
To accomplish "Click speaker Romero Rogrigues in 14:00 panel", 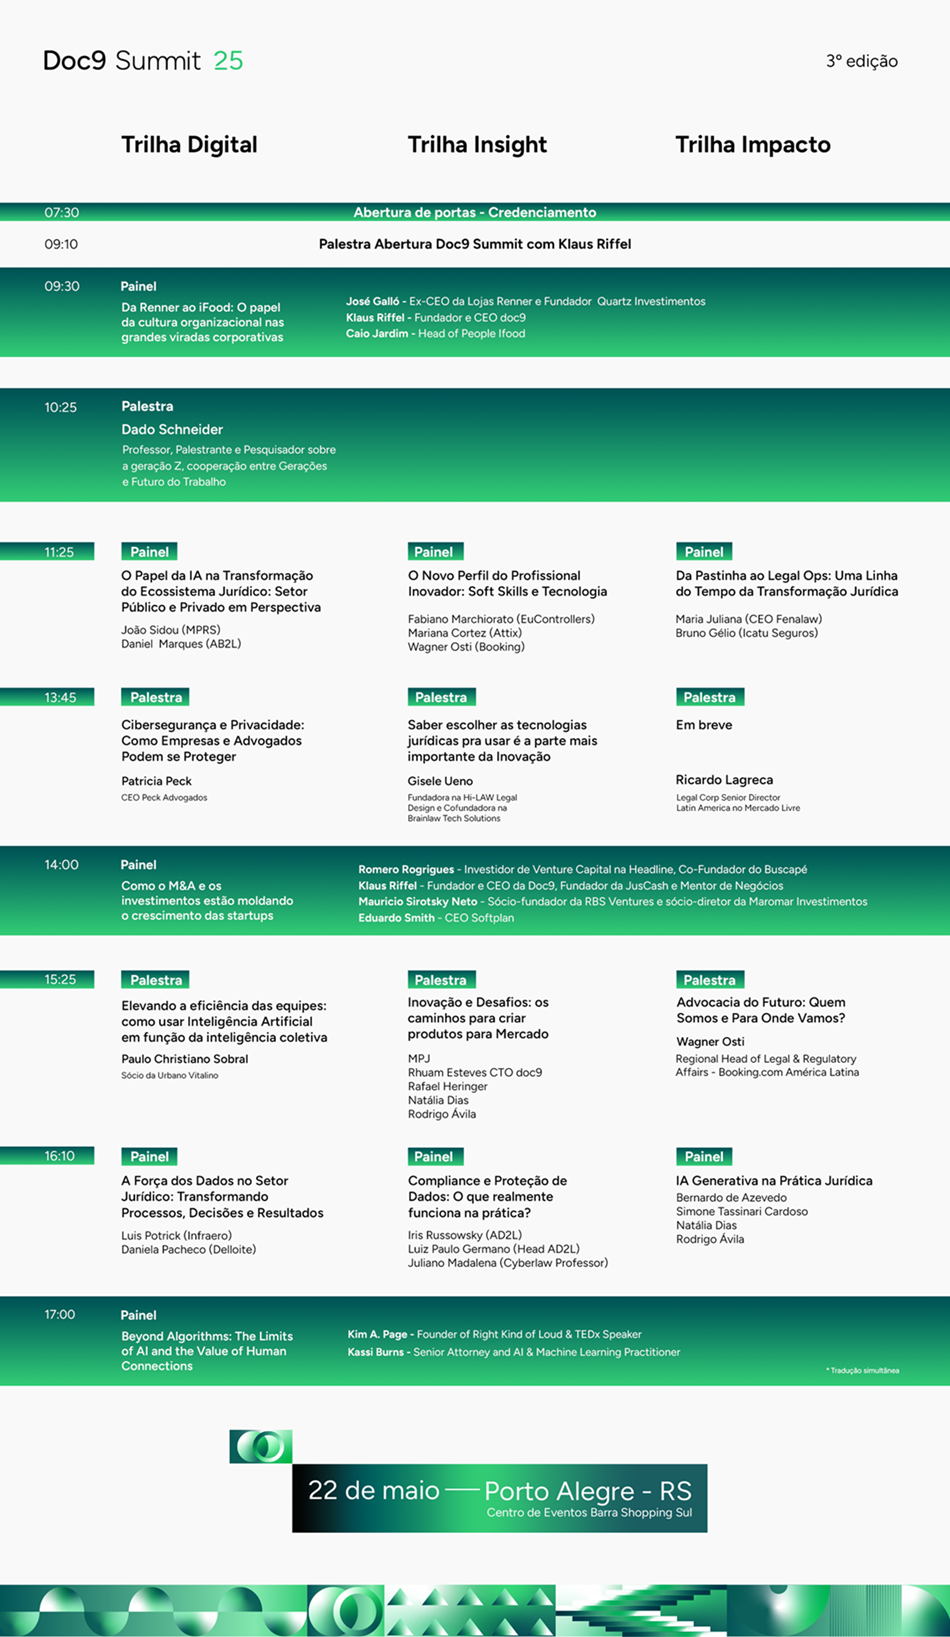I will [x=406, y=869].
